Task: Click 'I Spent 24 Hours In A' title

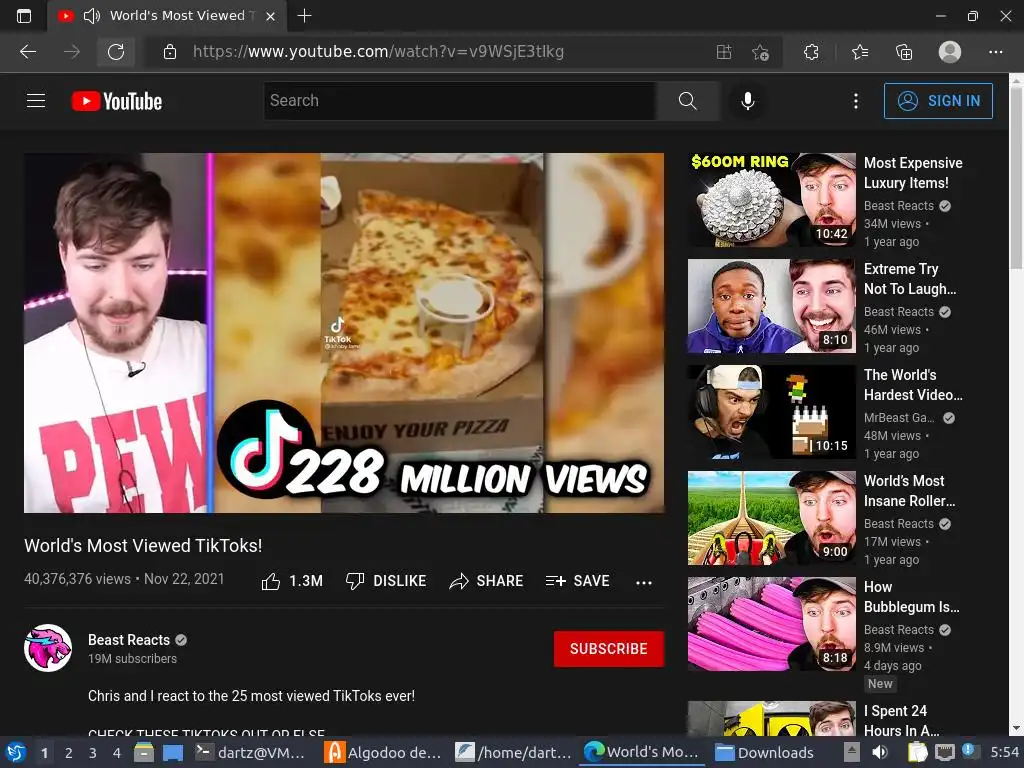Action: click(901, 720)
